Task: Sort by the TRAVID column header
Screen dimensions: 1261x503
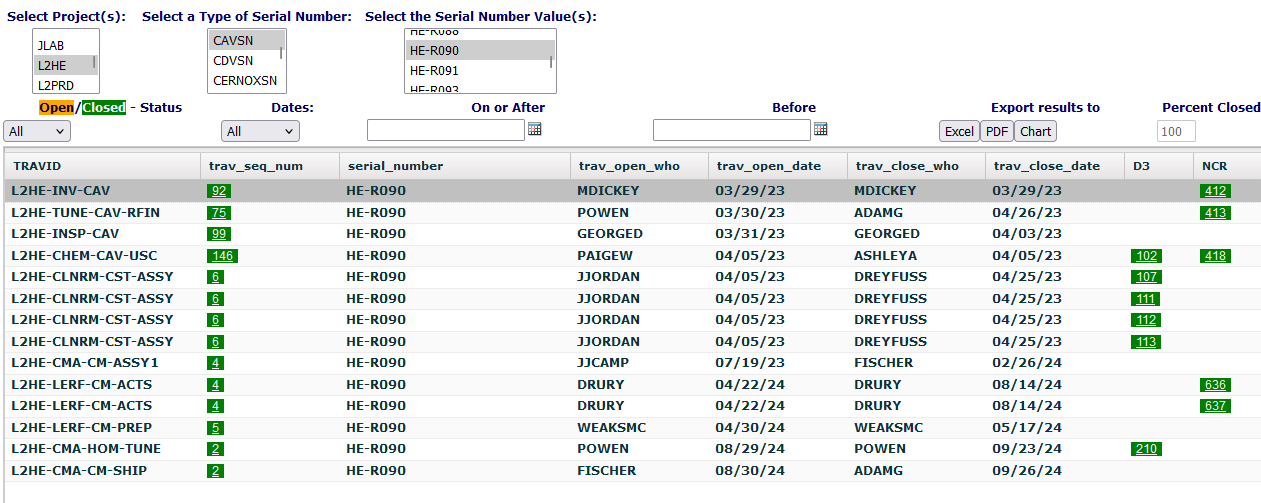Action: click(x=38, y=166)
